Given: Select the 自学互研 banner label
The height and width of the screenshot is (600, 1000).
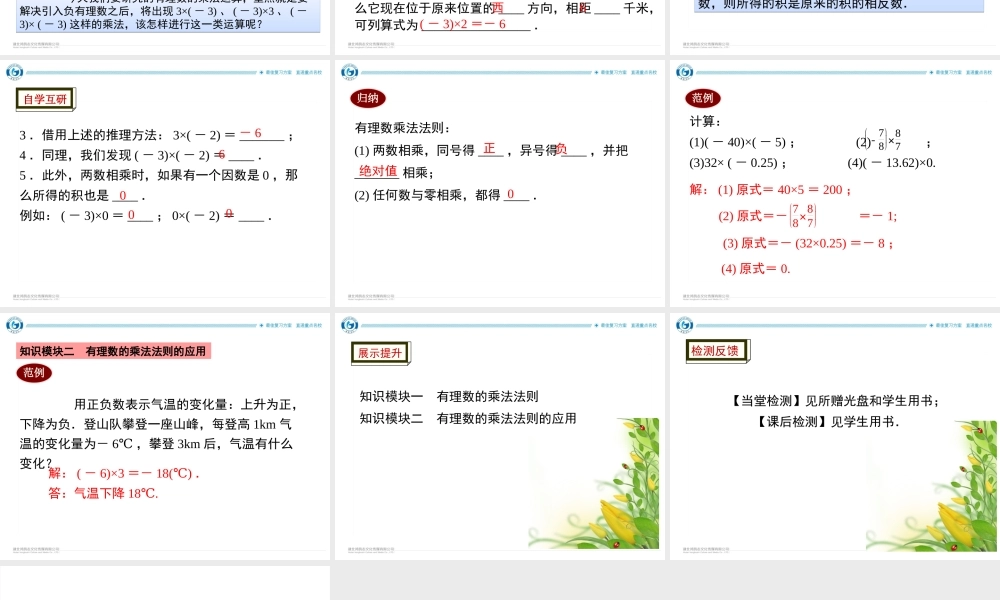Looking at the screenshot, I should tap(45, 99).
